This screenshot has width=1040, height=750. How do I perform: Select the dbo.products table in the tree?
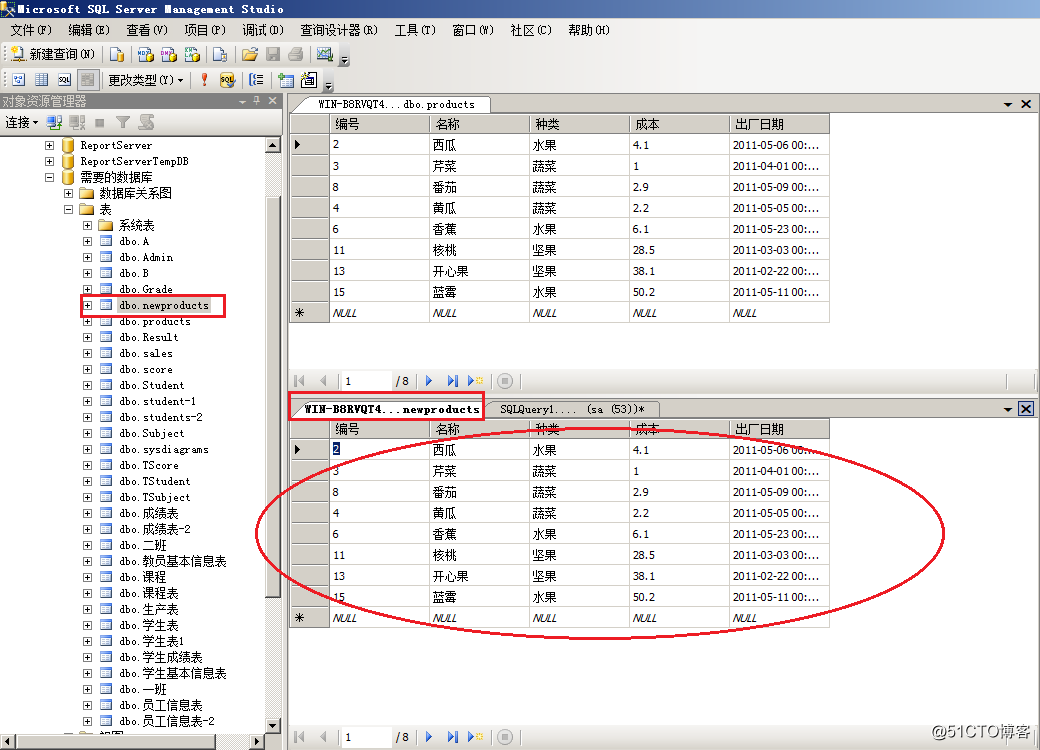[x=155, y=322]
